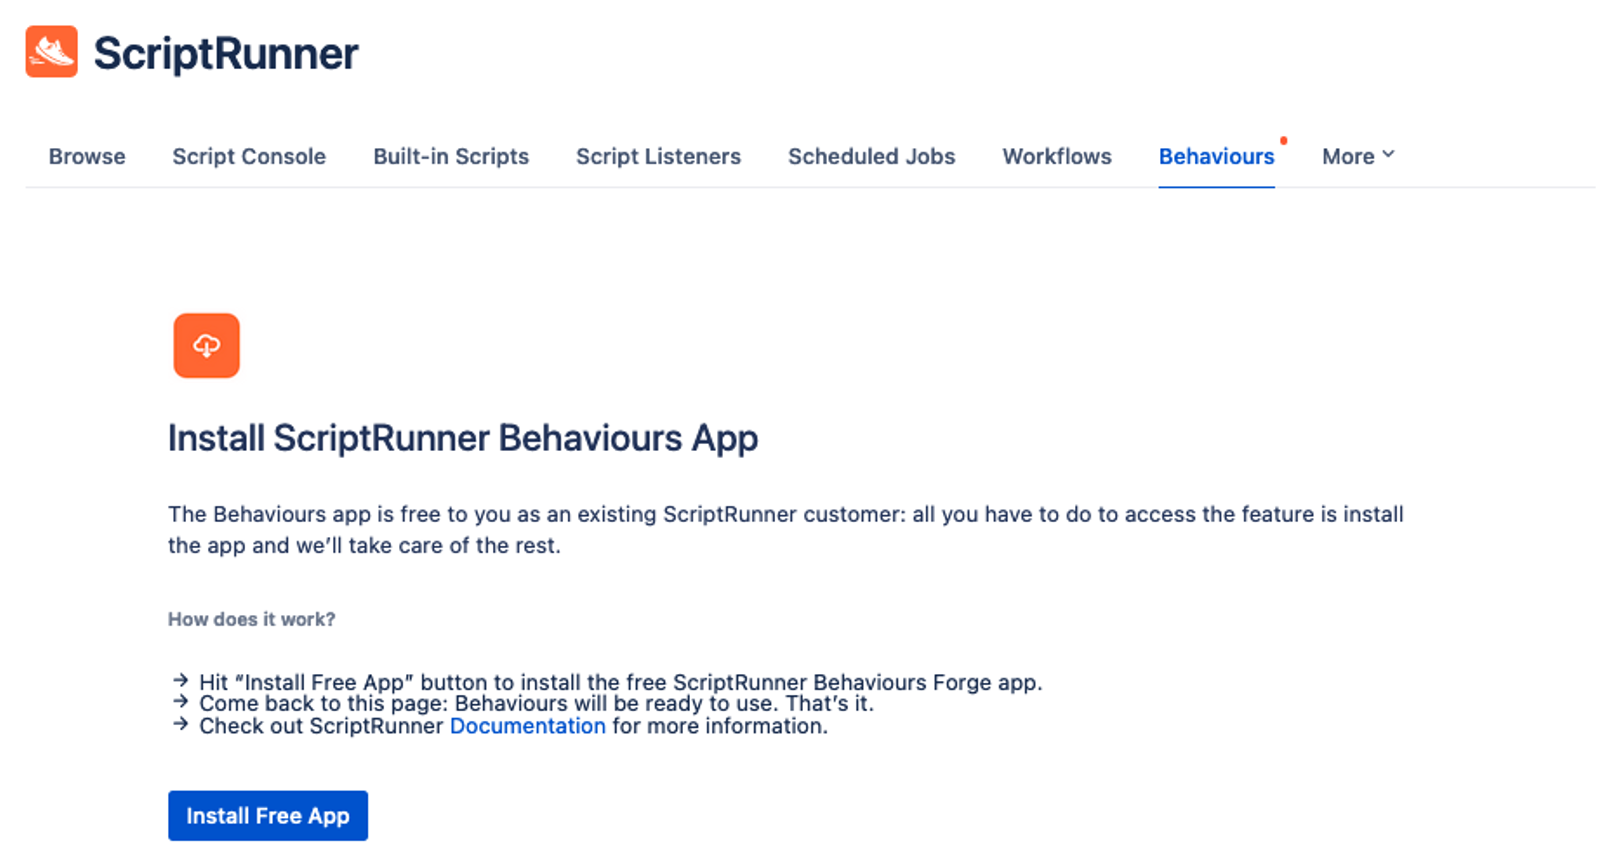Open the Built-in Scripts tab

[x=451, y=157]
